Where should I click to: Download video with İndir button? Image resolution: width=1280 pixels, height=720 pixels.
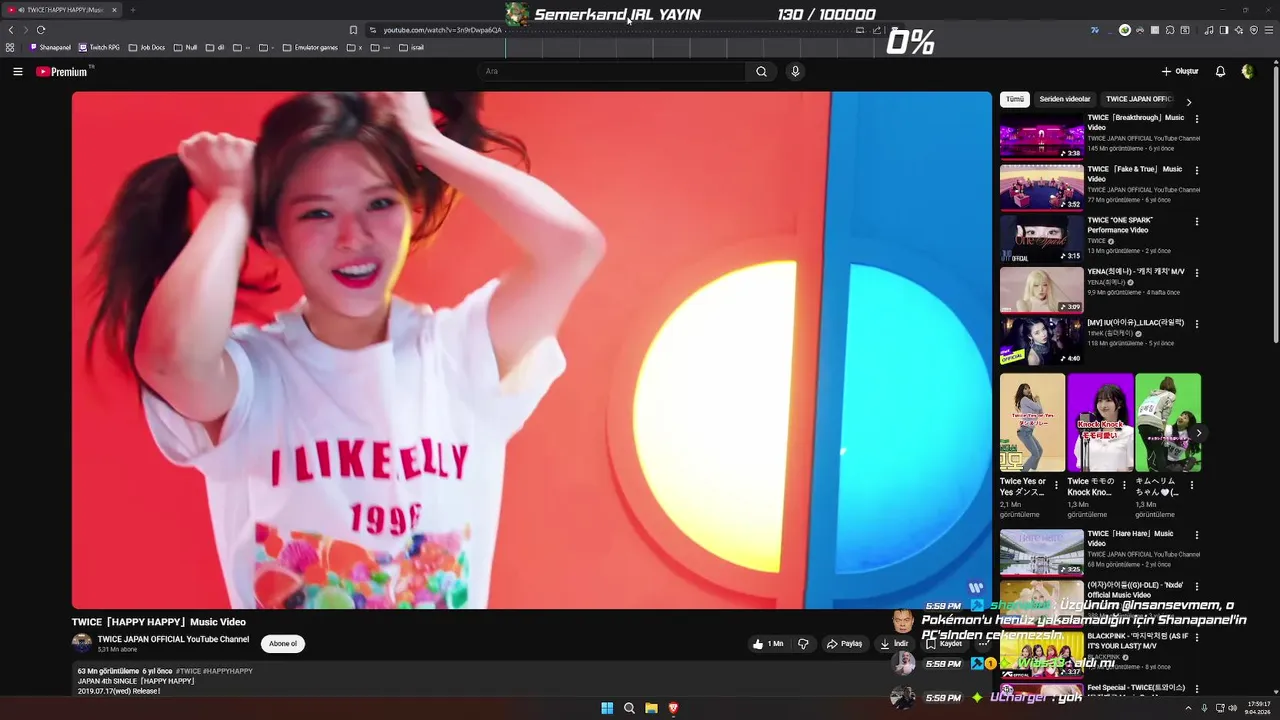(894, 644)
